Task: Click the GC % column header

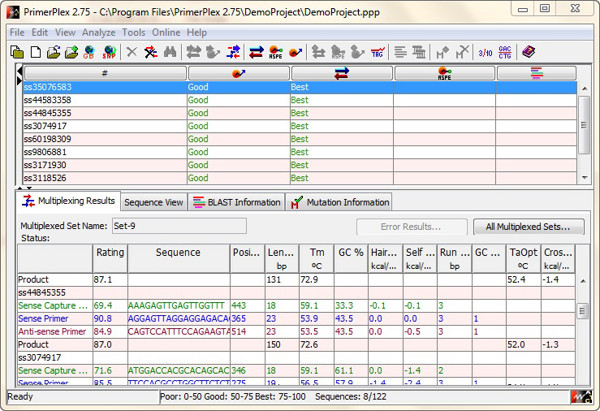Action: pyautogui.click(x=351, y=259)
